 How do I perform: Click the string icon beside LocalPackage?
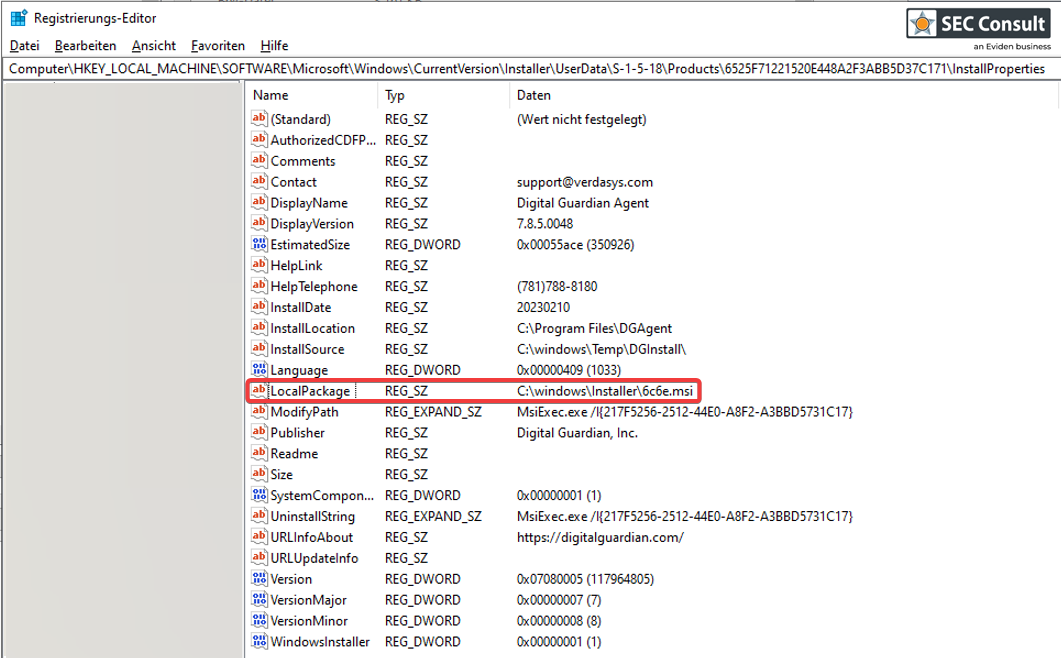pyautogui.click(x=260, y=391)
